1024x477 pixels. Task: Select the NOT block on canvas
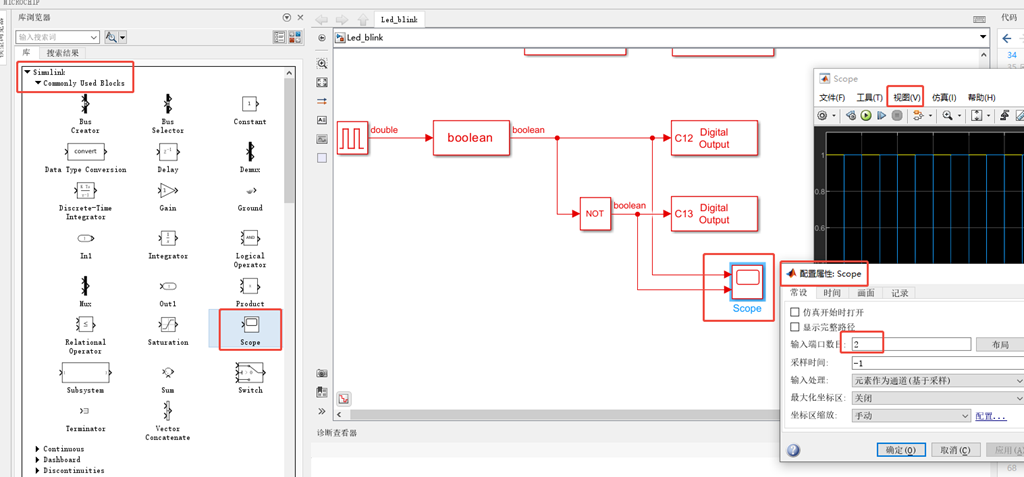tap(595, 214)
